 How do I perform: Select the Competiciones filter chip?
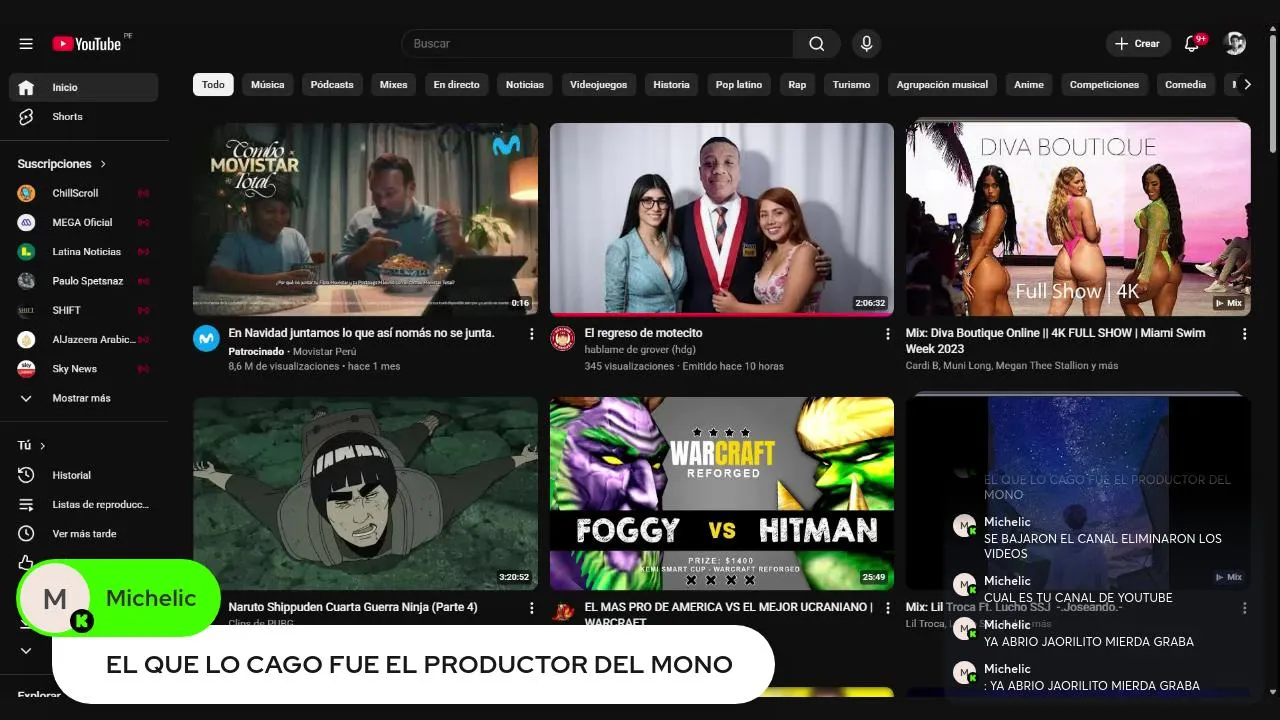pyautogui.click(x=1104, y=85)
